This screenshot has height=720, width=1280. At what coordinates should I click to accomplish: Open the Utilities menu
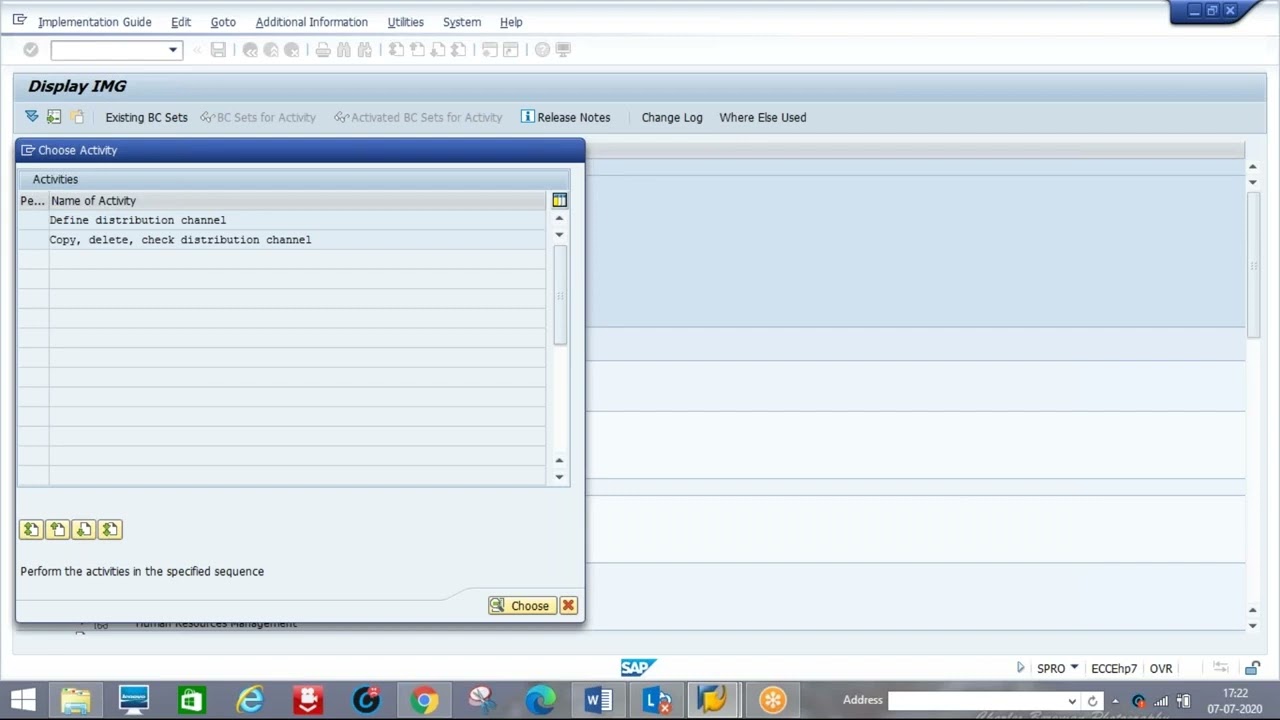pos(405,22)
